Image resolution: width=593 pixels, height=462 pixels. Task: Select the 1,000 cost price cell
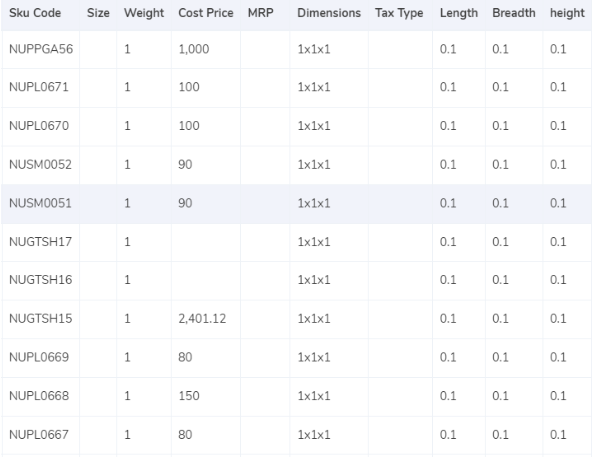[206, 50]
